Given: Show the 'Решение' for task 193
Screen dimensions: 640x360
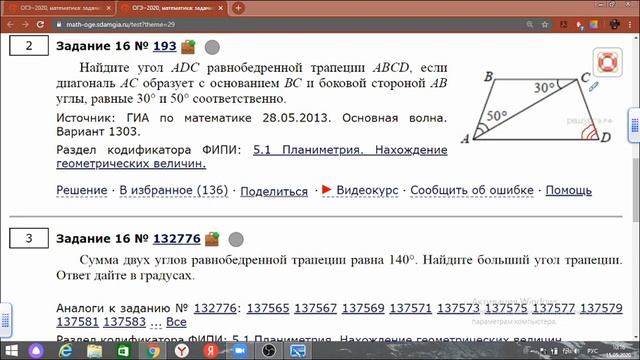Looking at the screenshot, I should [82, 190].
